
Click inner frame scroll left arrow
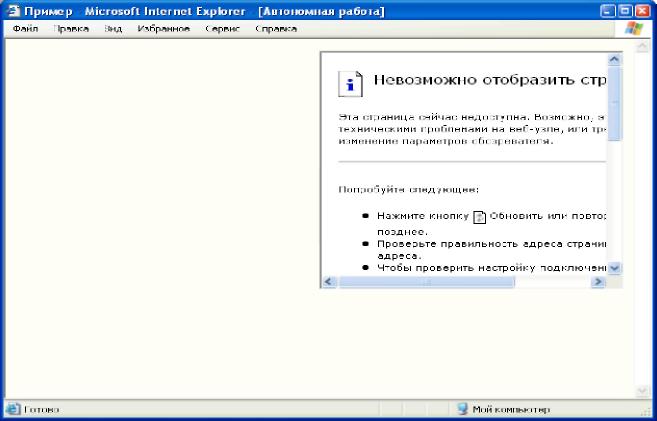tap(328, 282)
